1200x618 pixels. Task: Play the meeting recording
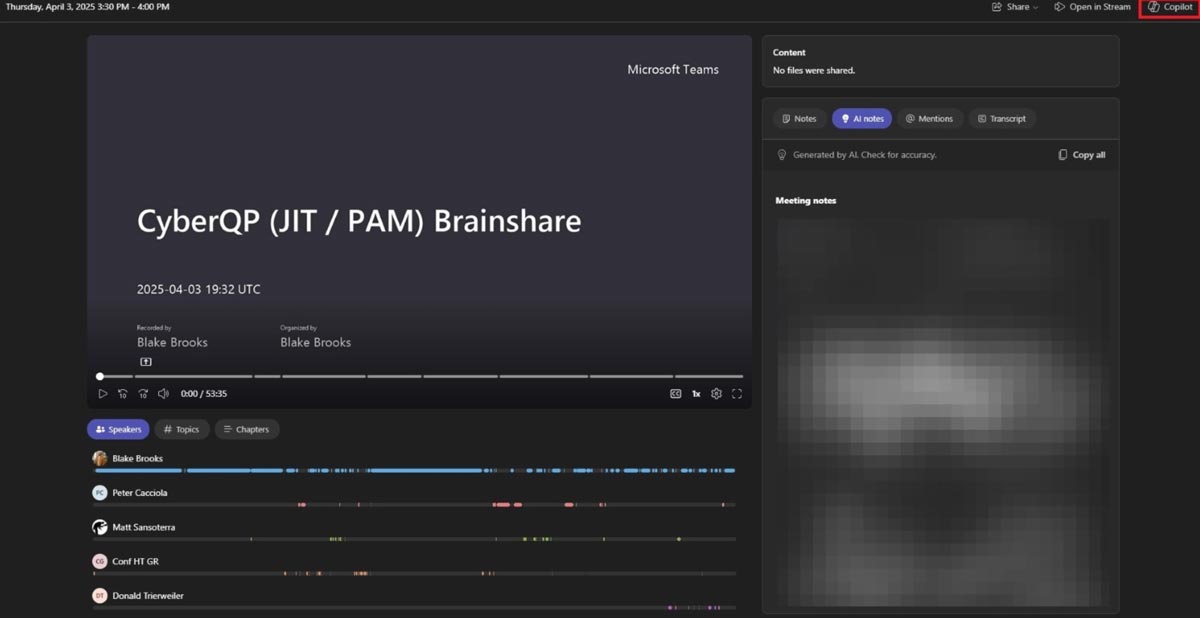pyautogui.click(x=102, y=394)
